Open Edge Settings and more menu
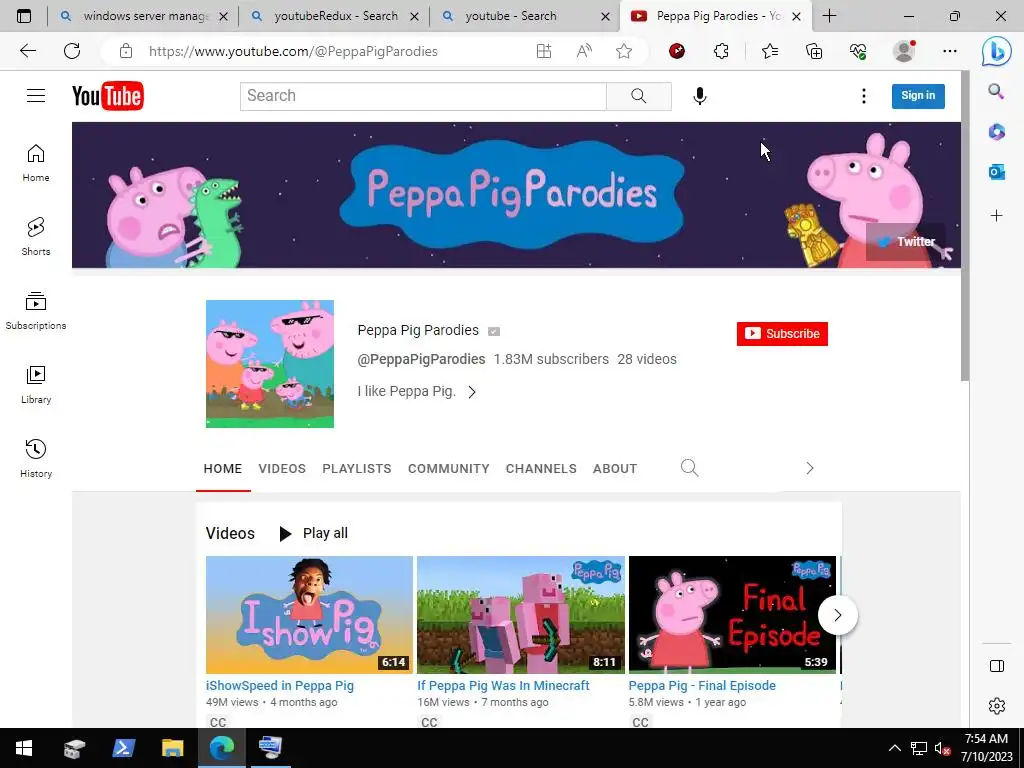 pyautogui.click(x=950, y=51)
